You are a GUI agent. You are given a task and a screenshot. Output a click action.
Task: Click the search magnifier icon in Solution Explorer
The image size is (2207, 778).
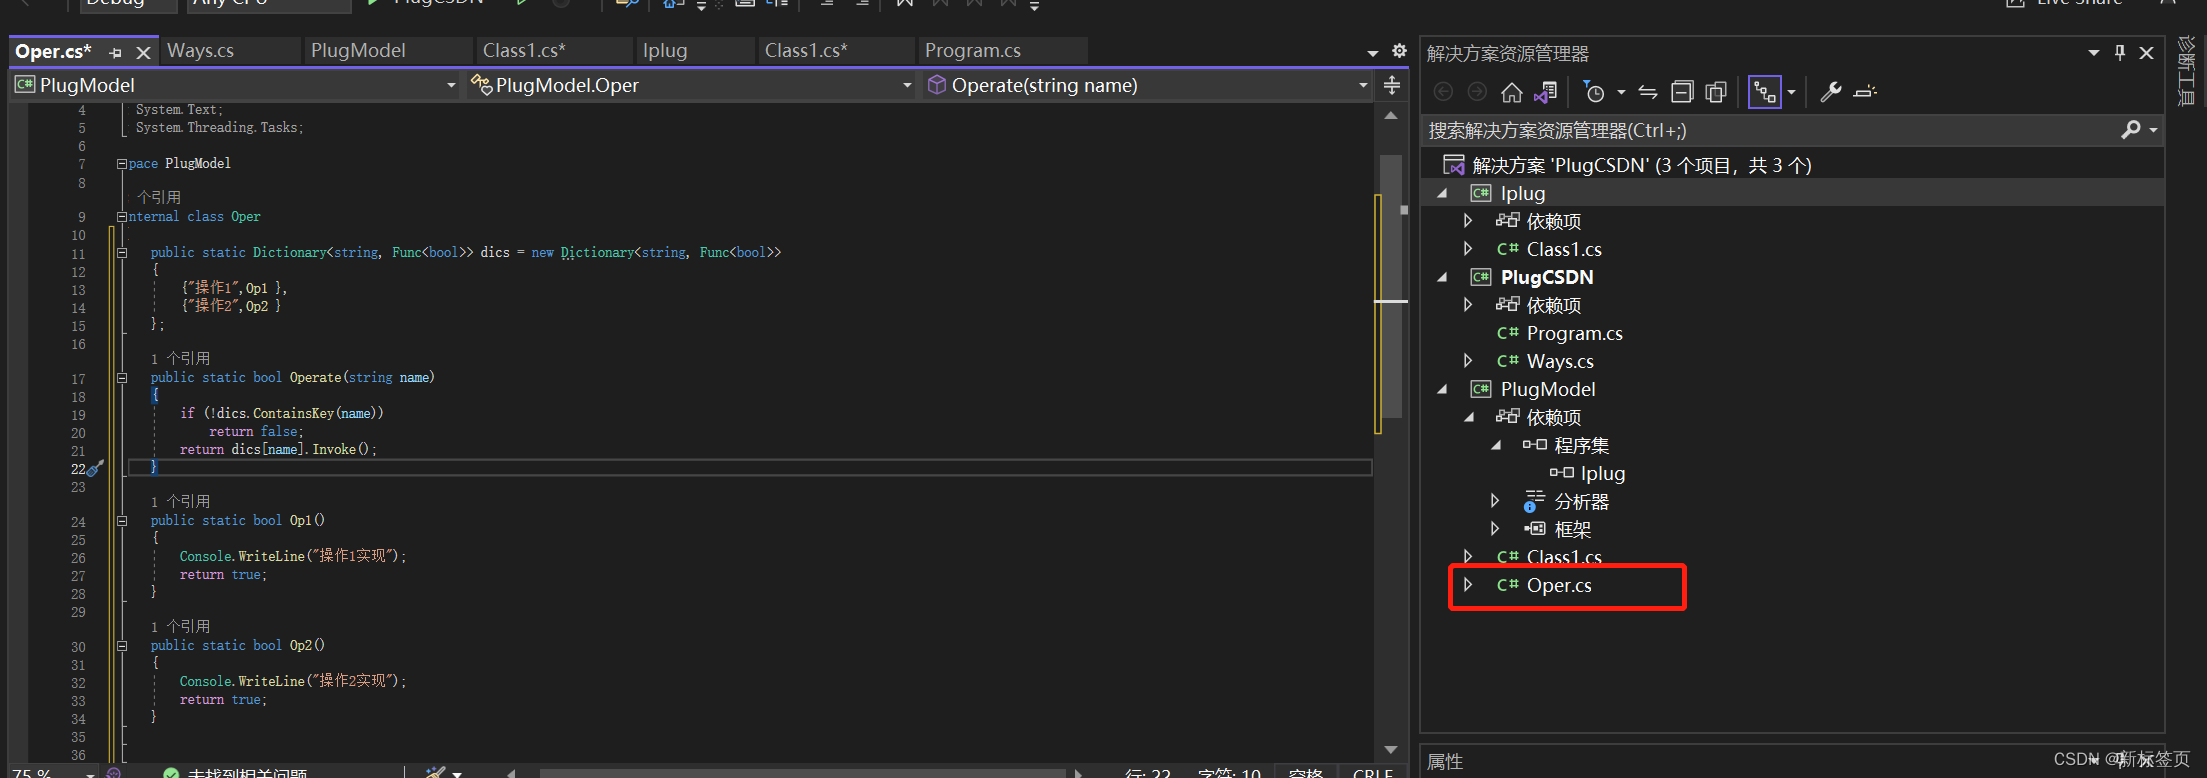[x=2131, y=130]
